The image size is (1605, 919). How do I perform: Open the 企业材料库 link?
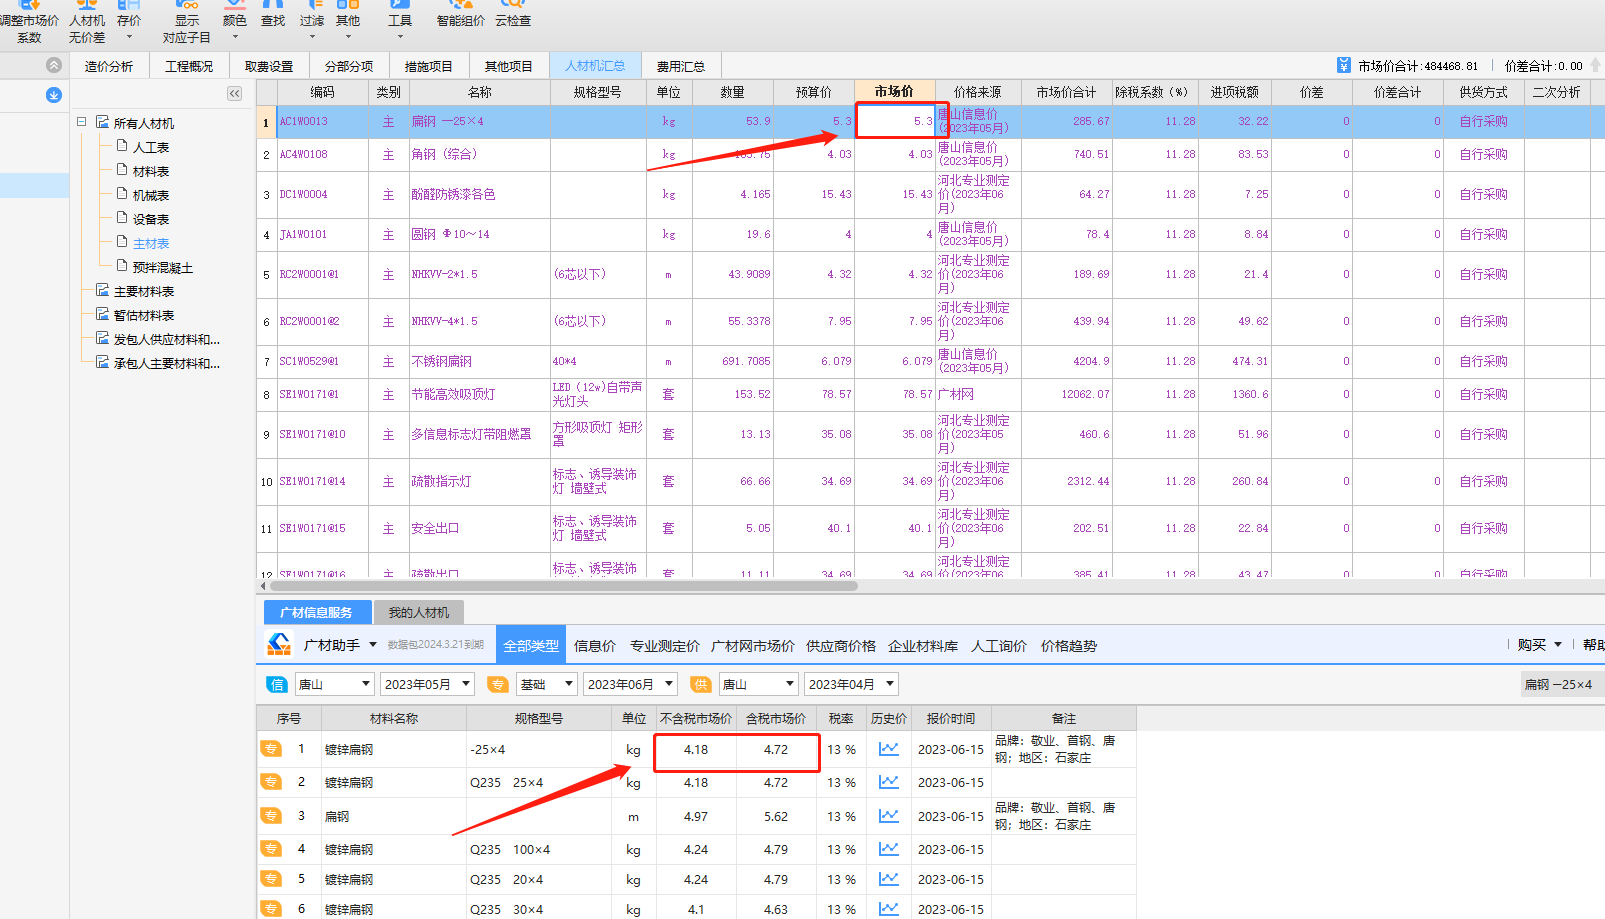(923, 646)
